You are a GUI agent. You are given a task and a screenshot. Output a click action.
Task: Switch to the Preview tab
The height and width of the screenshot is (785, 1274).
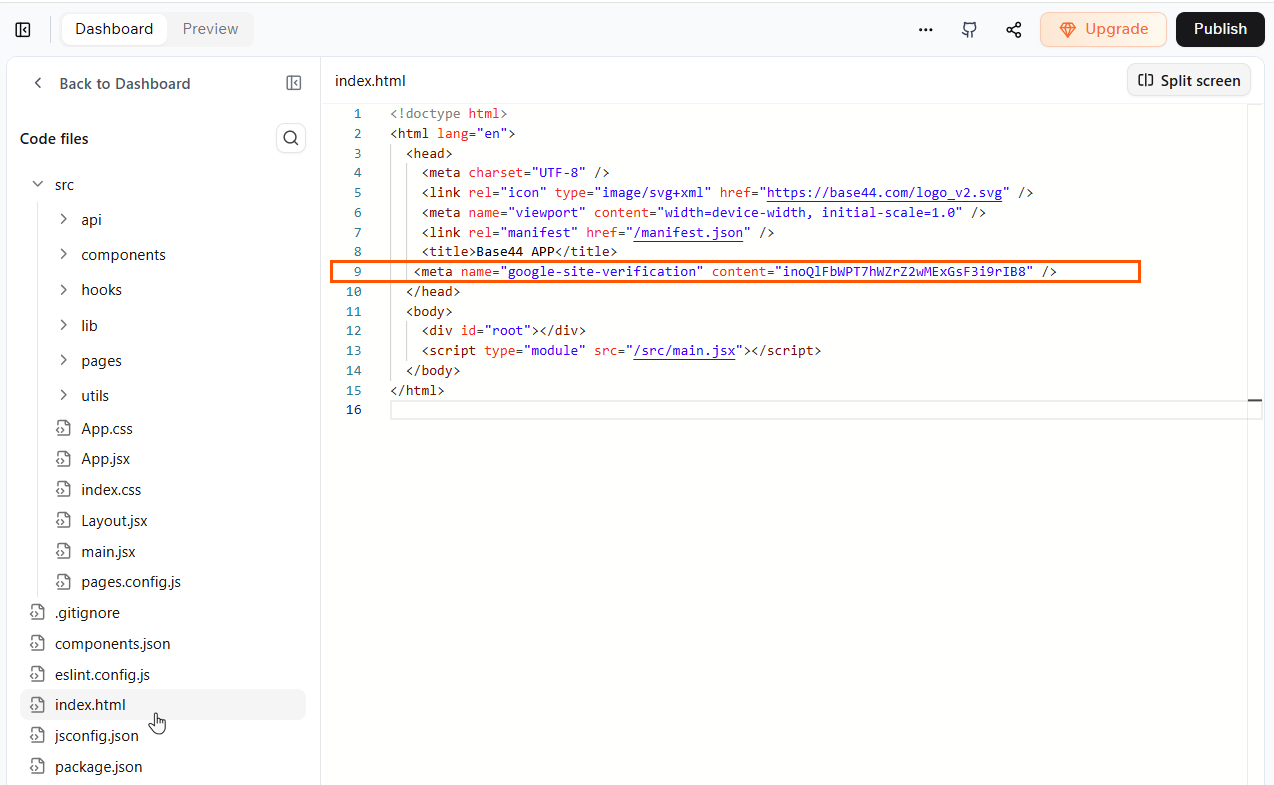click(210, 29)
